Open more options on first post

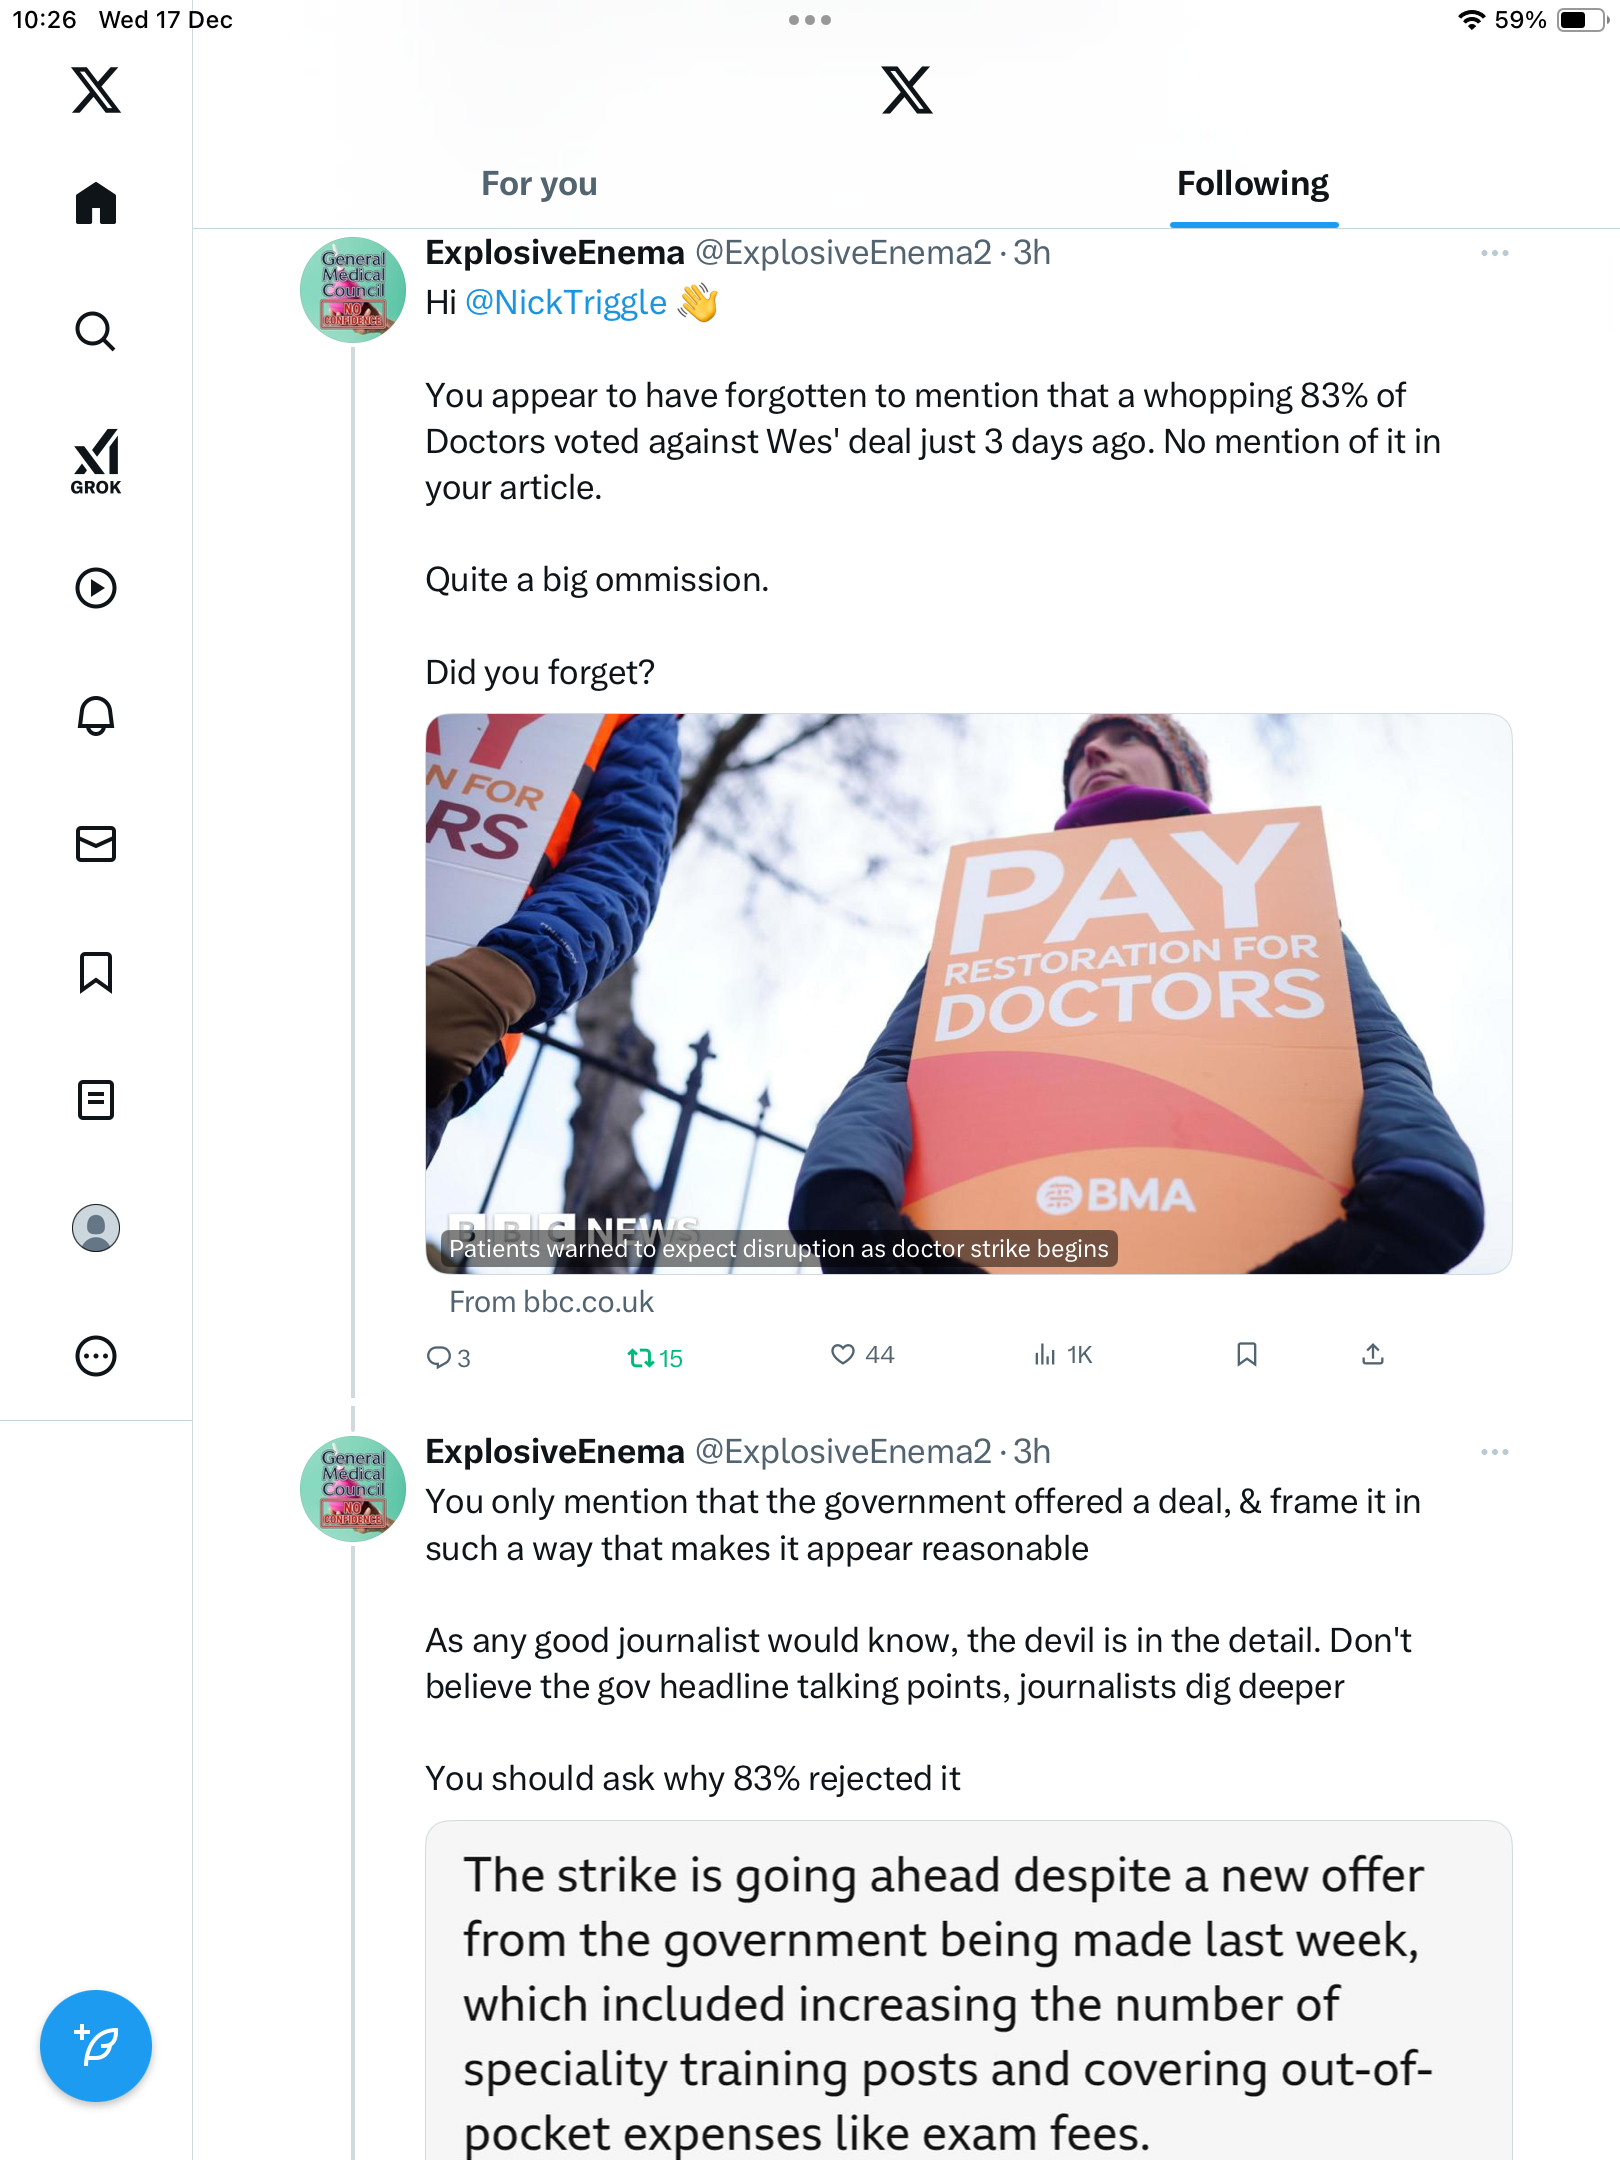(x=1494, y=253)
